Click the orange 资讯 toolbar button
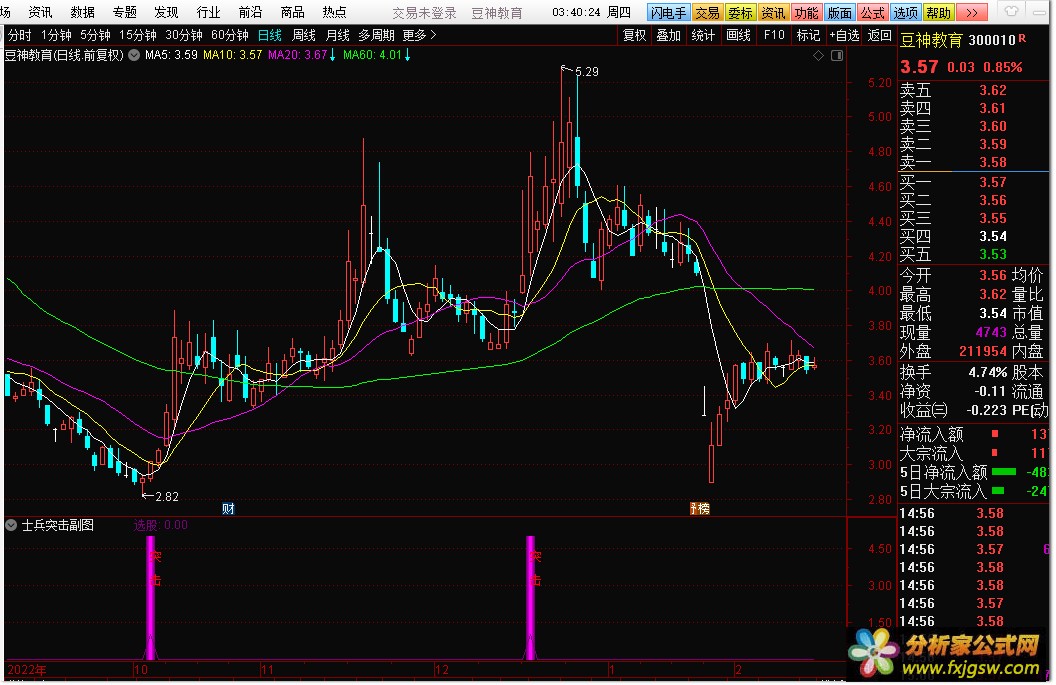The width and height of the screenshot is (1056, 685). click(773, 12)
